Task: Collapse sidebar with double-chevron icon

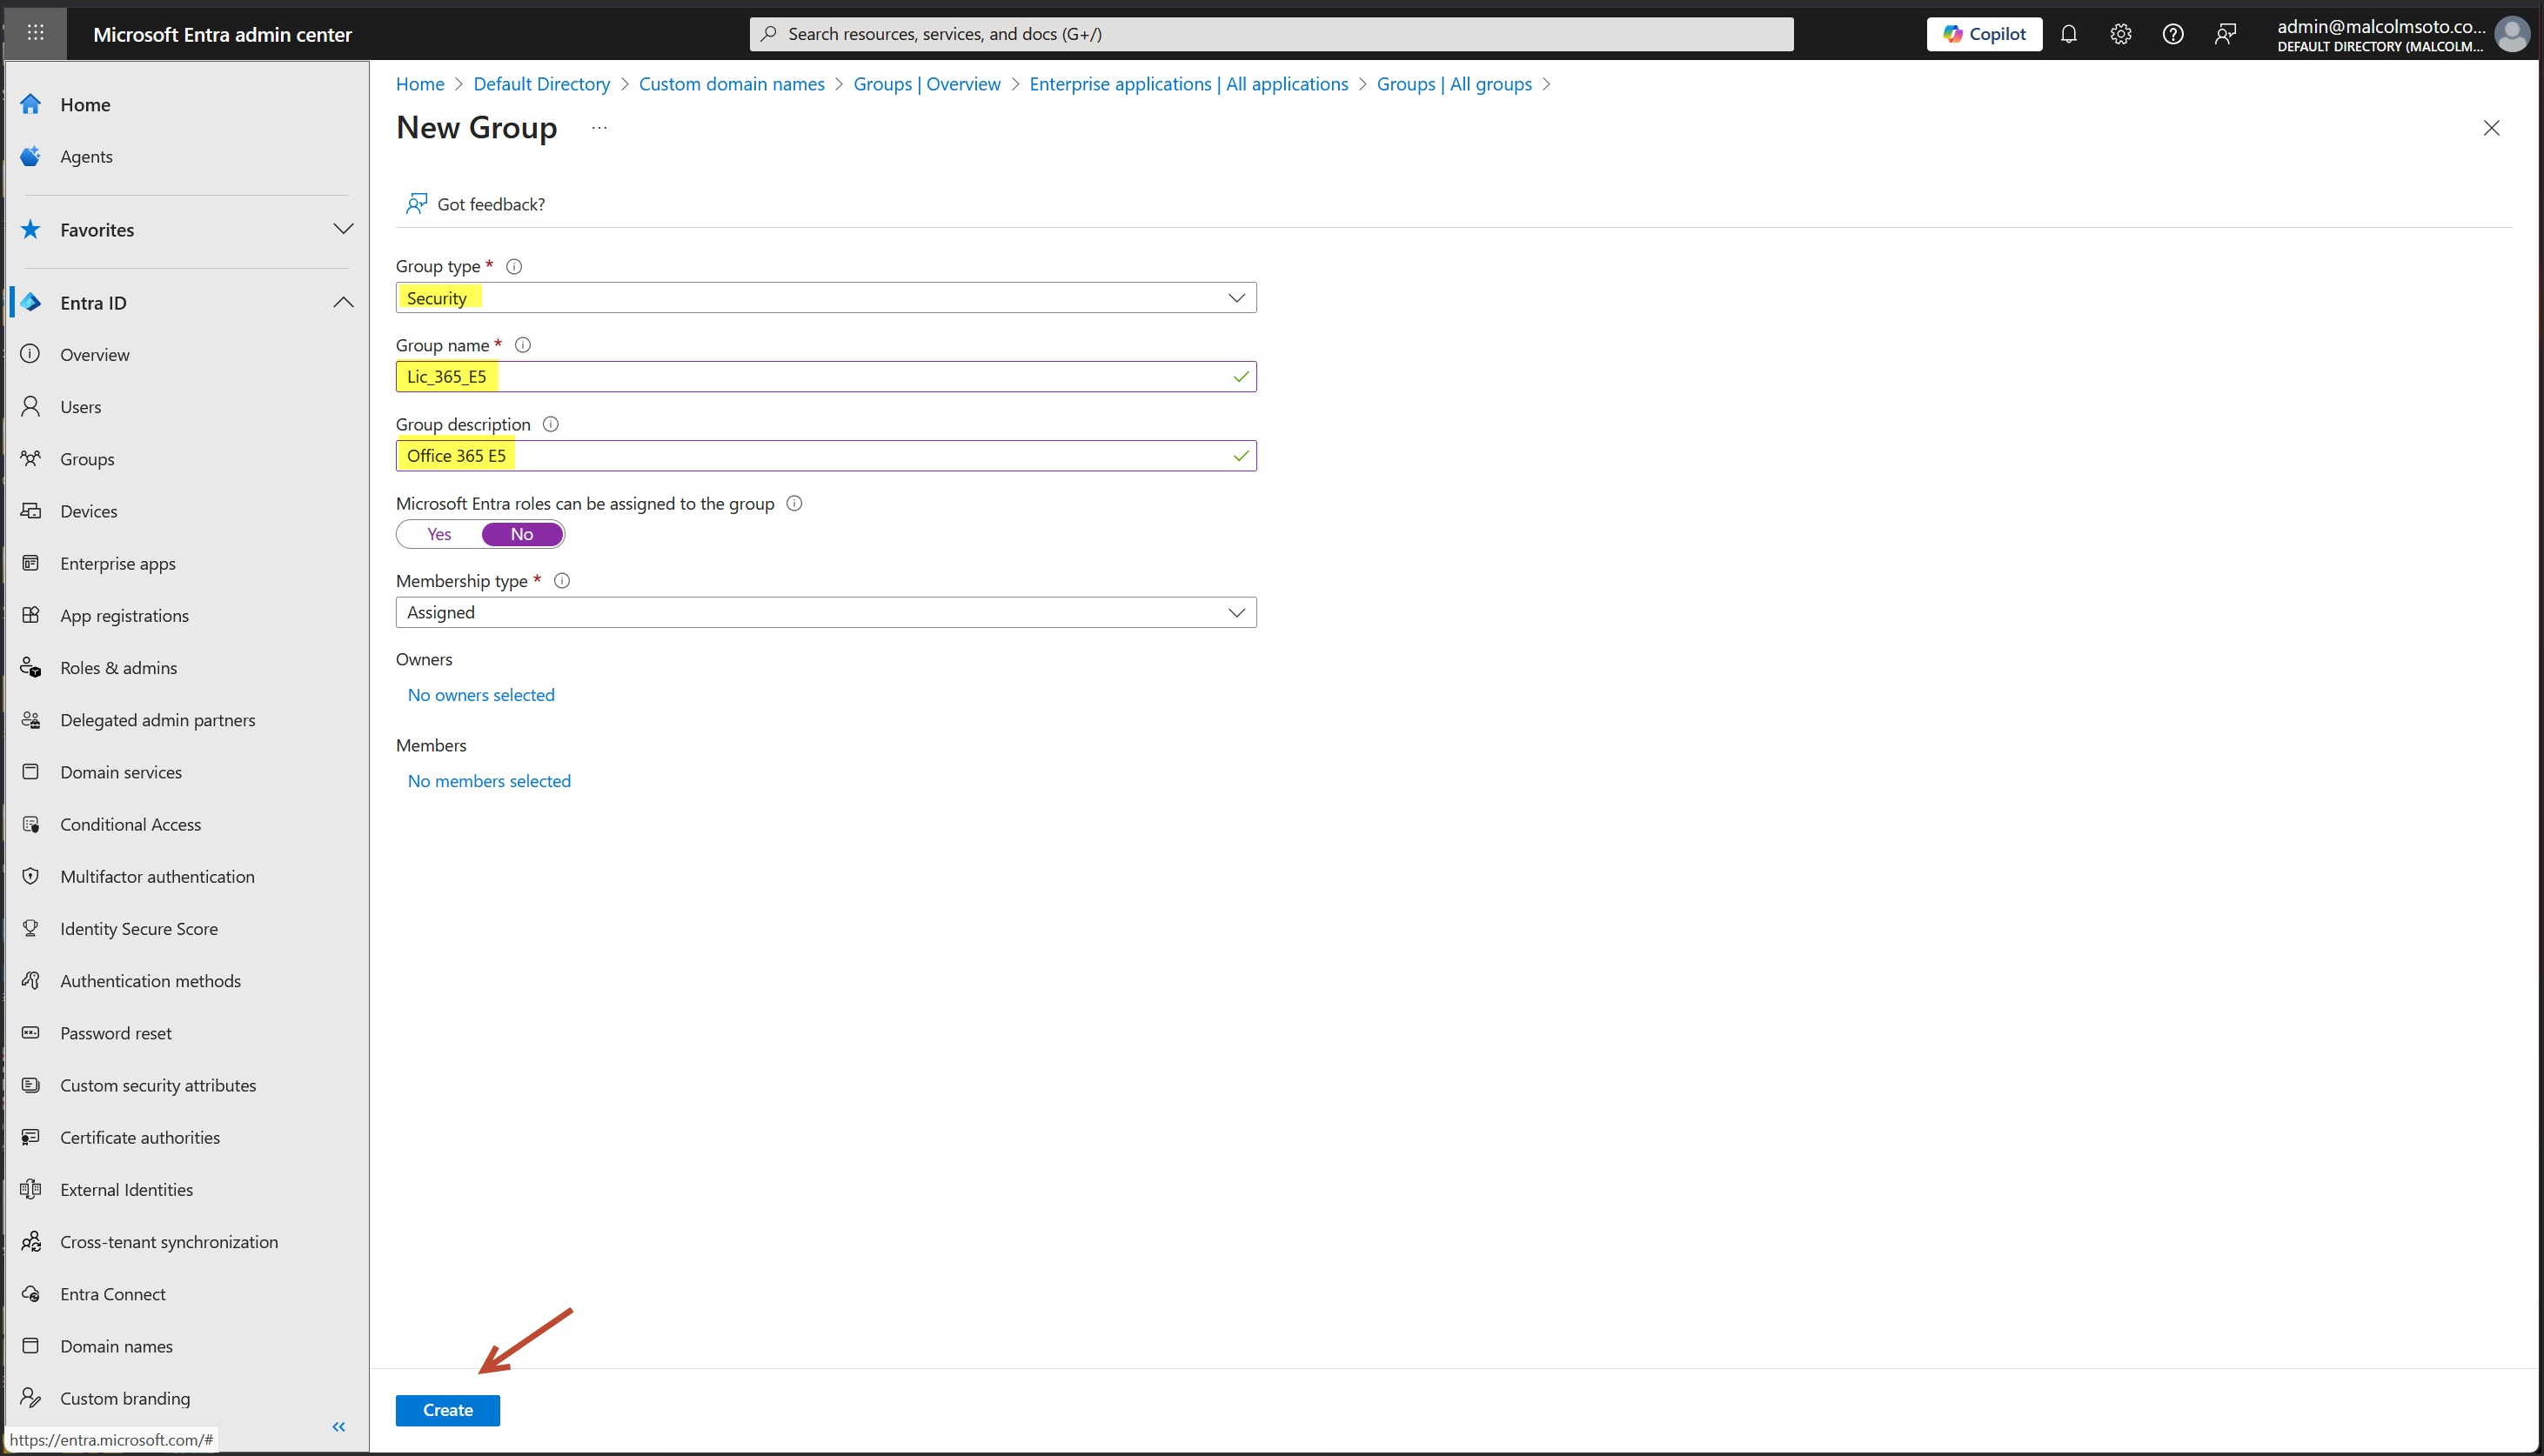Action: pos(338,1427)
